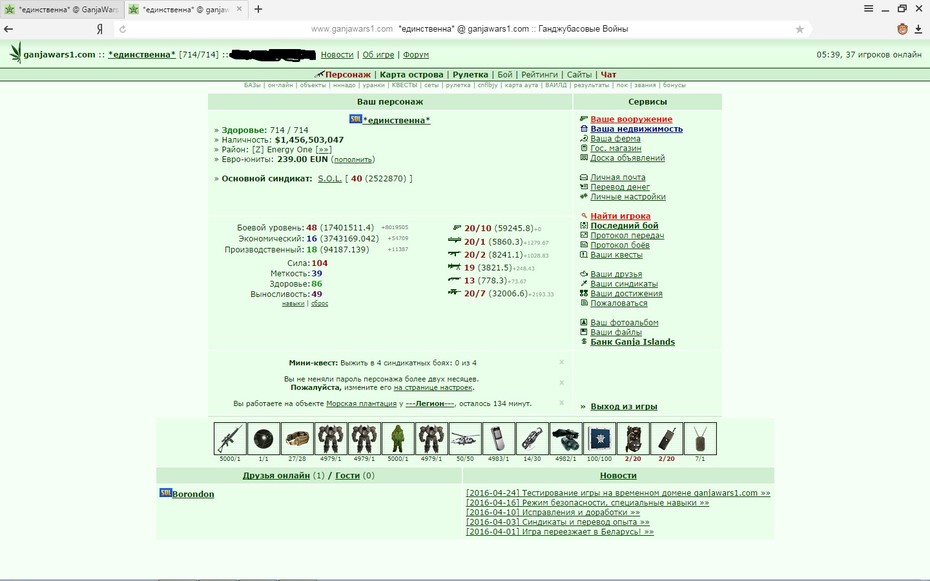Go back using browser back arrow

[x=9, y=29]
